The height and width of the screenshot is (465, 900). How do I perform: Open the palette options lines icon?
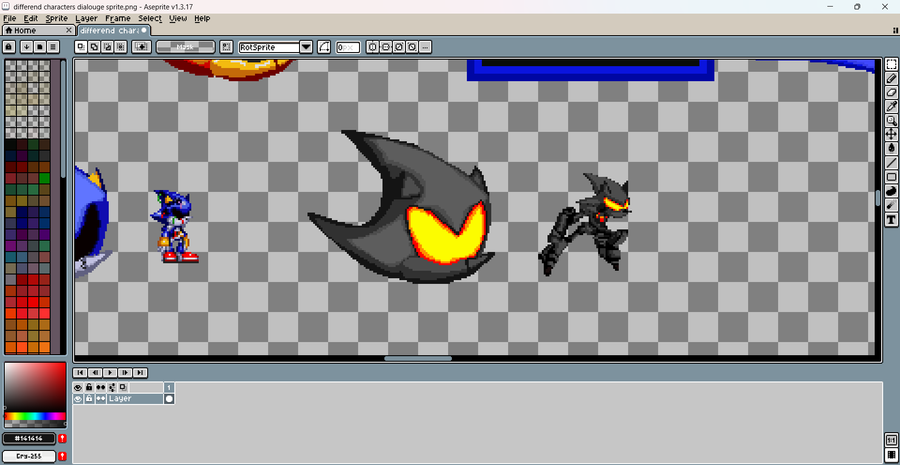[x=53, y=47]
